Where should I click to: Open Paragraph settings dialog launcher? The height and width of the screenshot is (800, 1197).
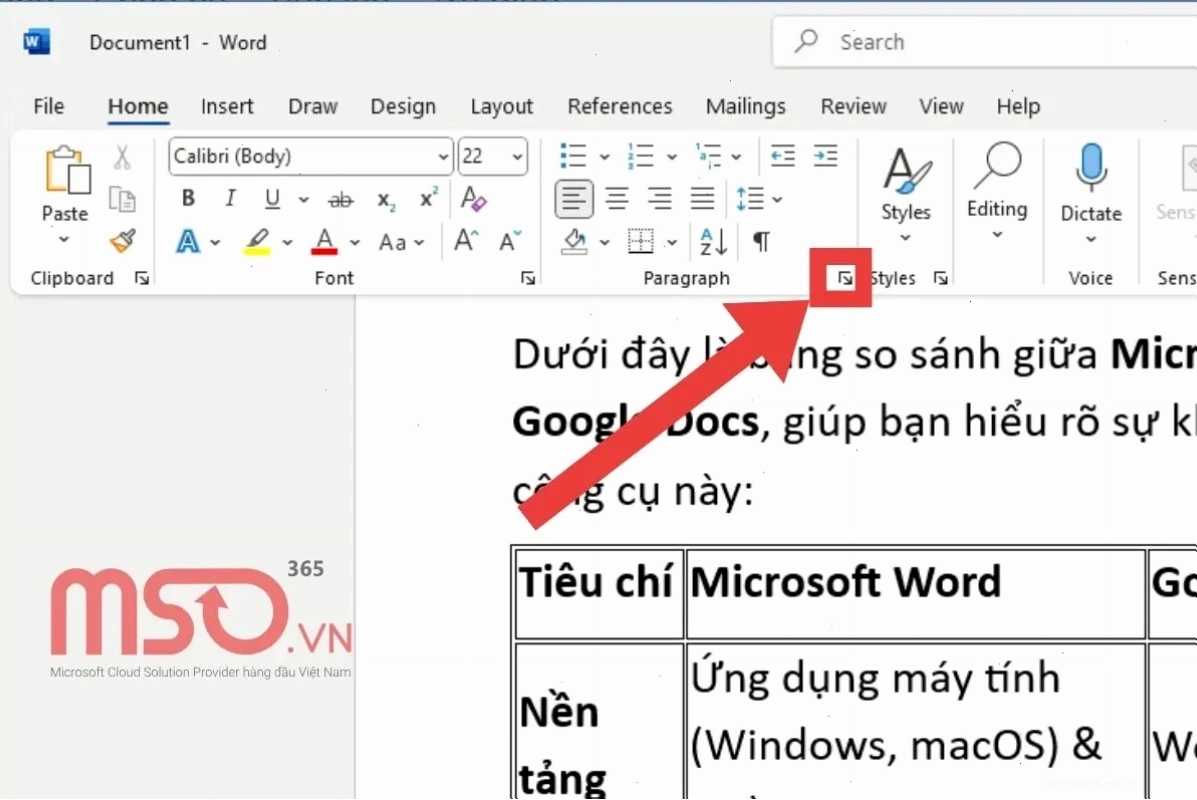coord(844,279)
